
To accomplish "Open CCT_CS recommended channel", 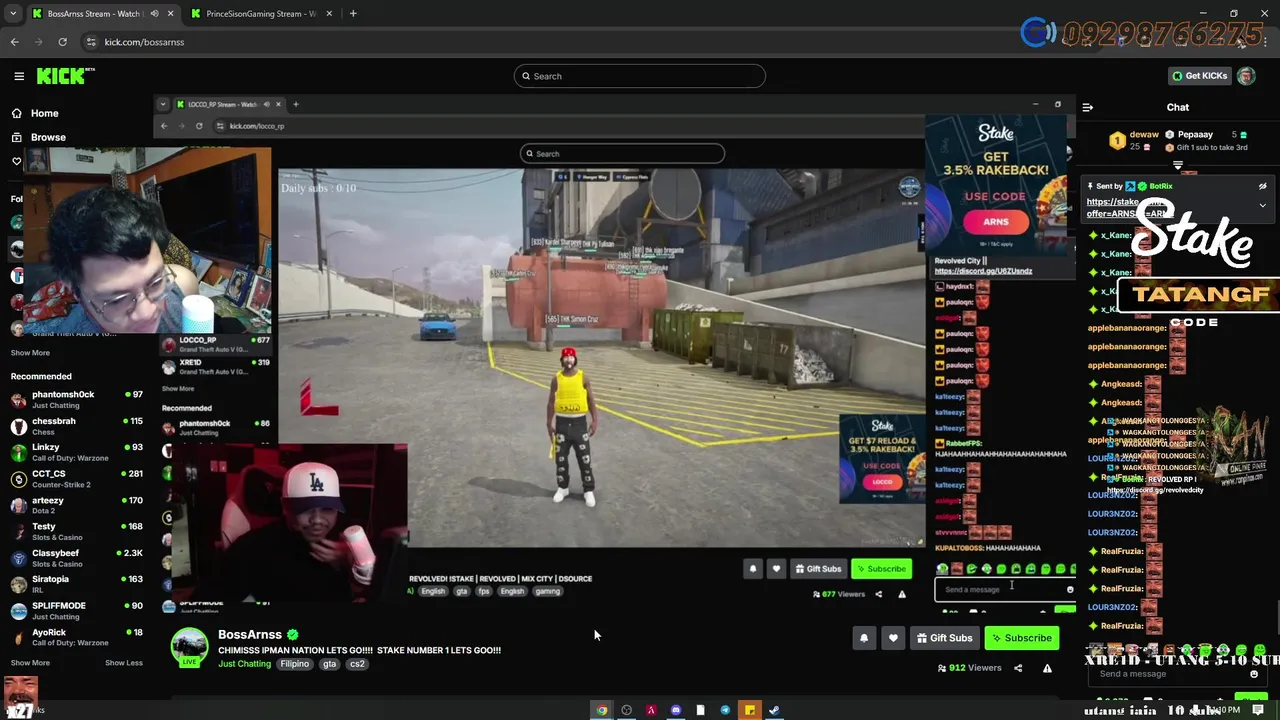I will 76,478.
